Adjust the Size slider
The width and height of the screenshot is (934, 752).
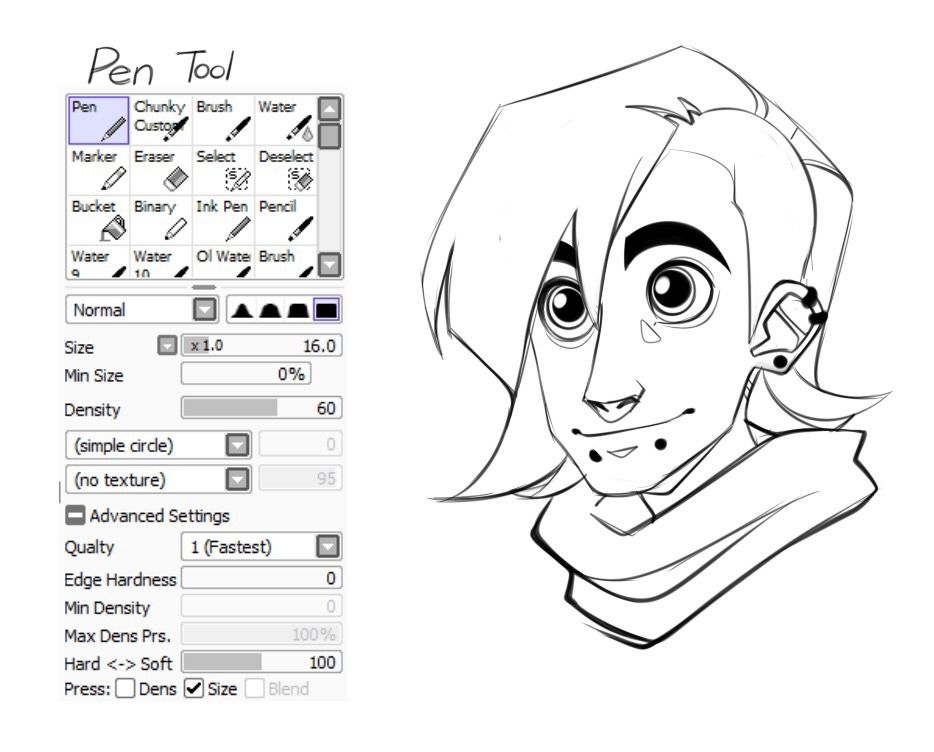point(261,346)
